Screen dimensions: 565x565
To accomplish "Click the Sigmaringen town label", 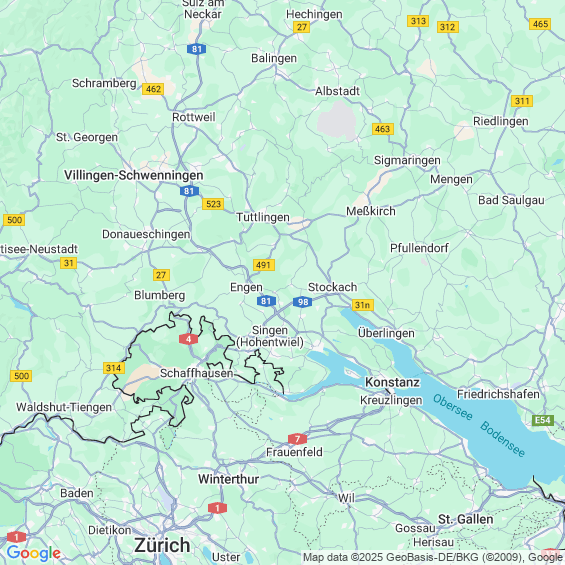I will pyautogui.click(x=407, y=160).
